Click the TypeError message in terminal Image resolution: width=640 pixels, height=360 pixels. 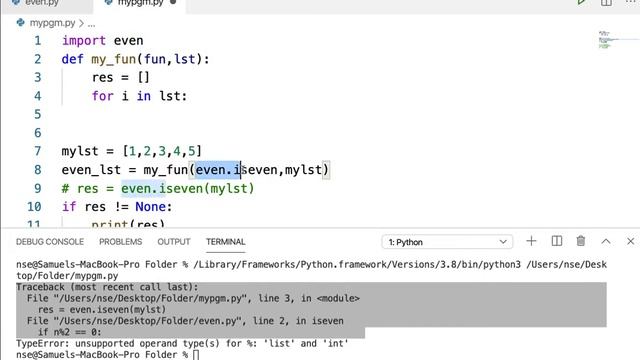[x=182, y=343]
